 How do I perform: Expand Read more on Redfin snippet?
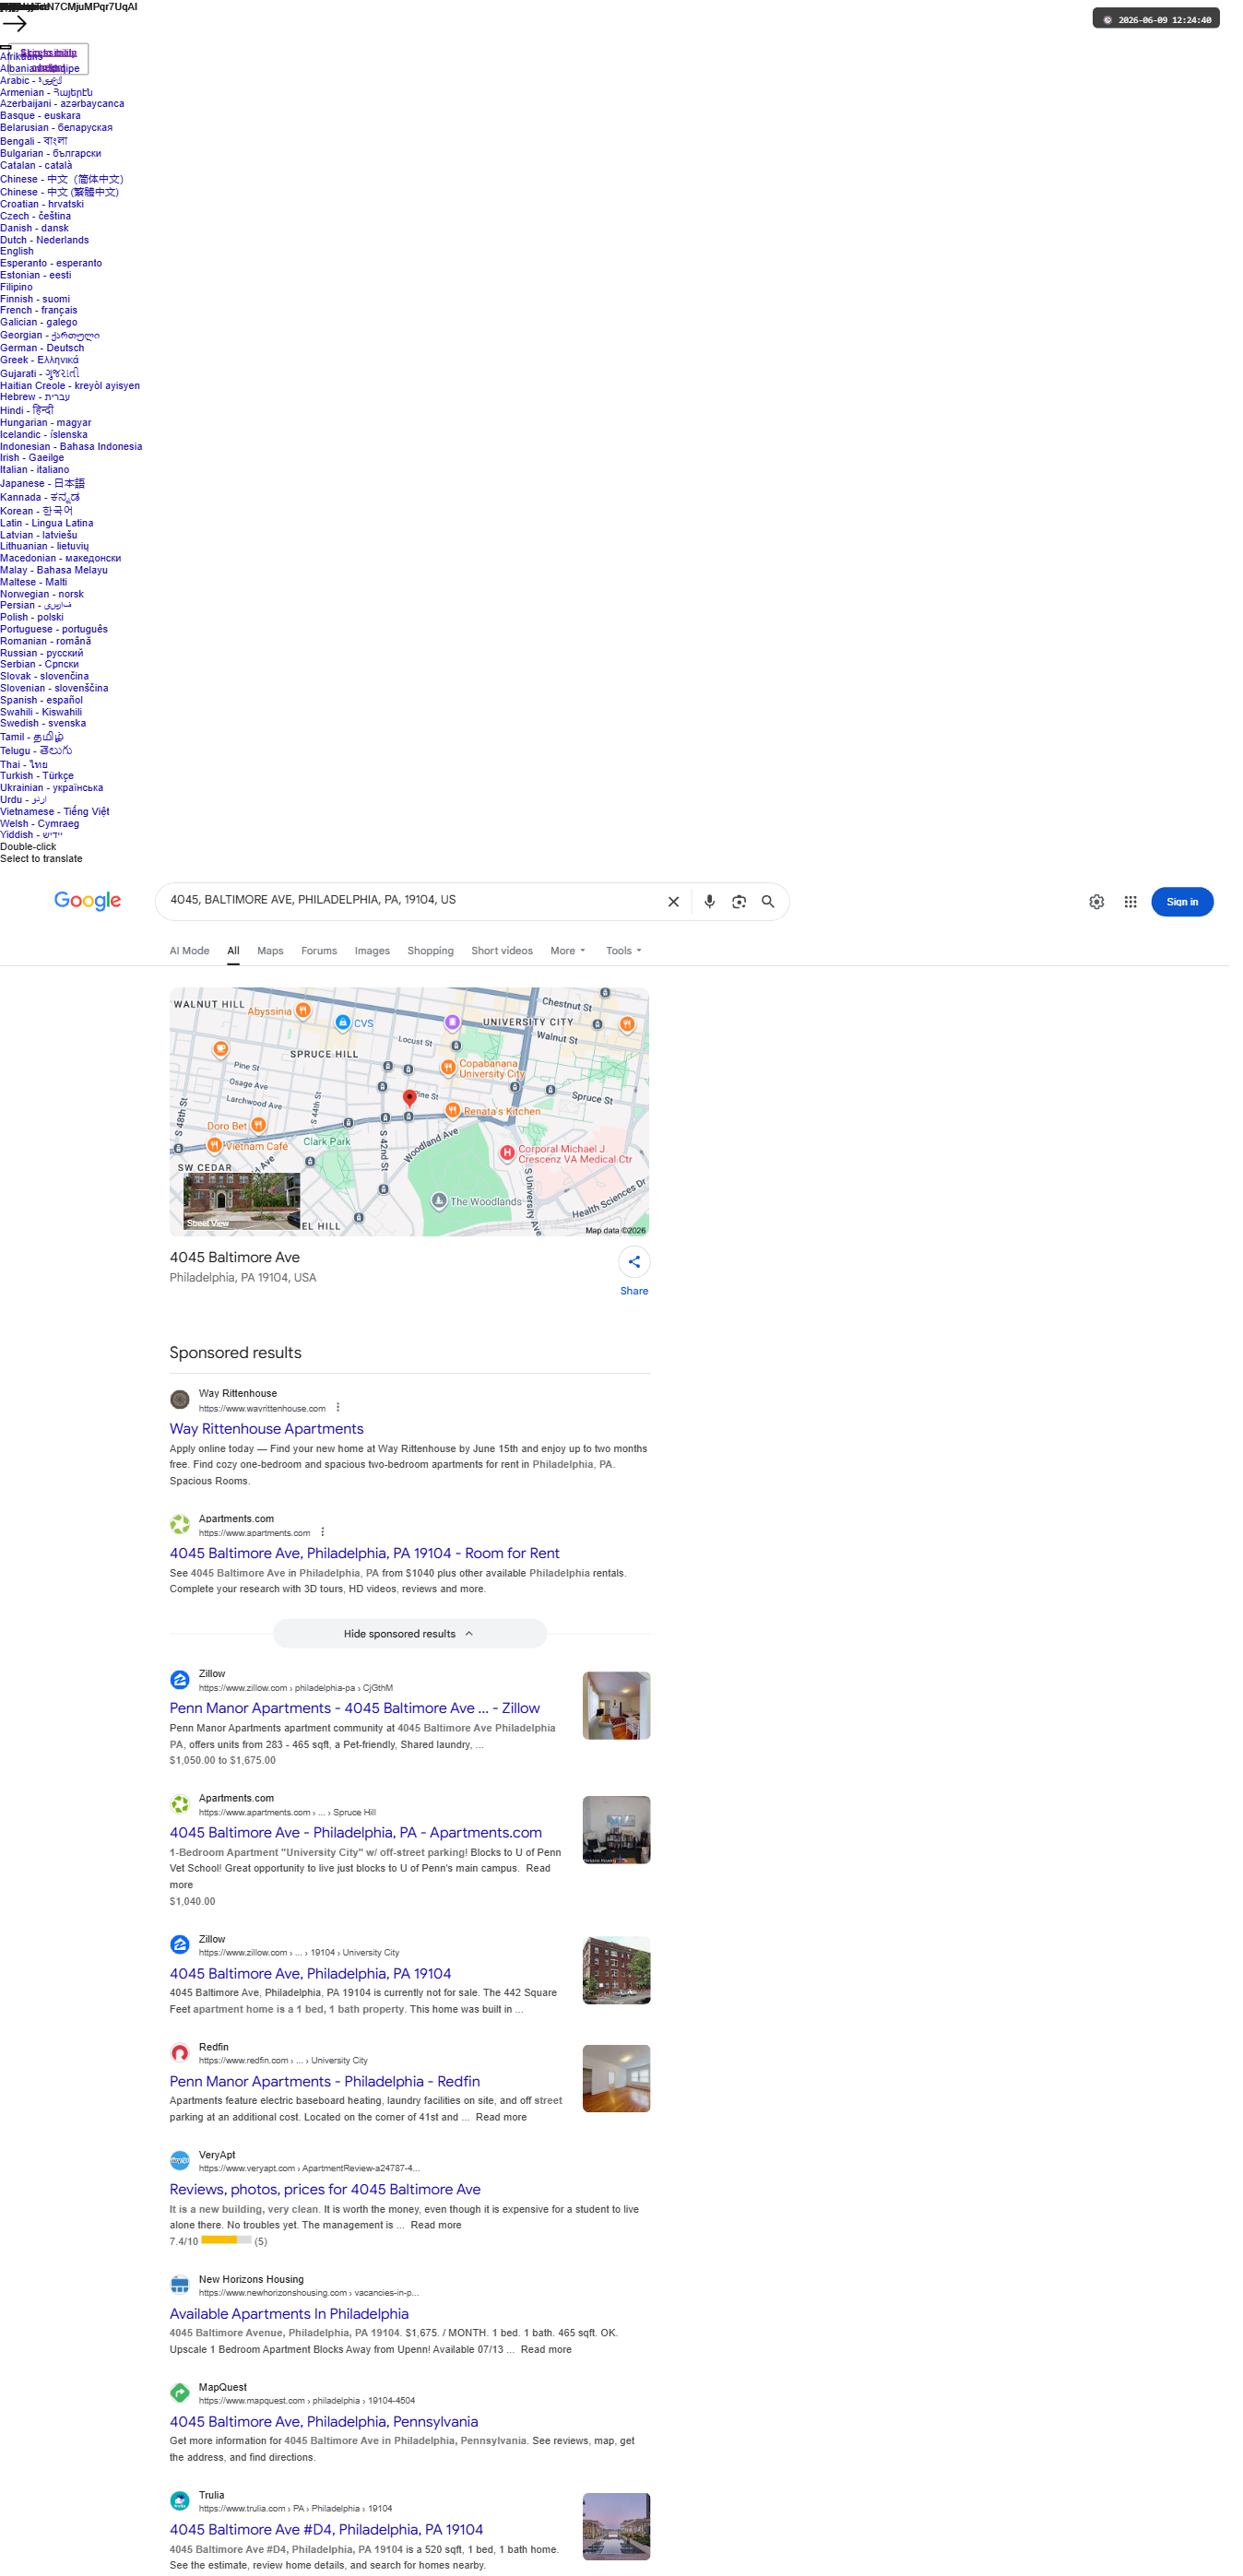pyautogui.click(x=501, y=2117)
